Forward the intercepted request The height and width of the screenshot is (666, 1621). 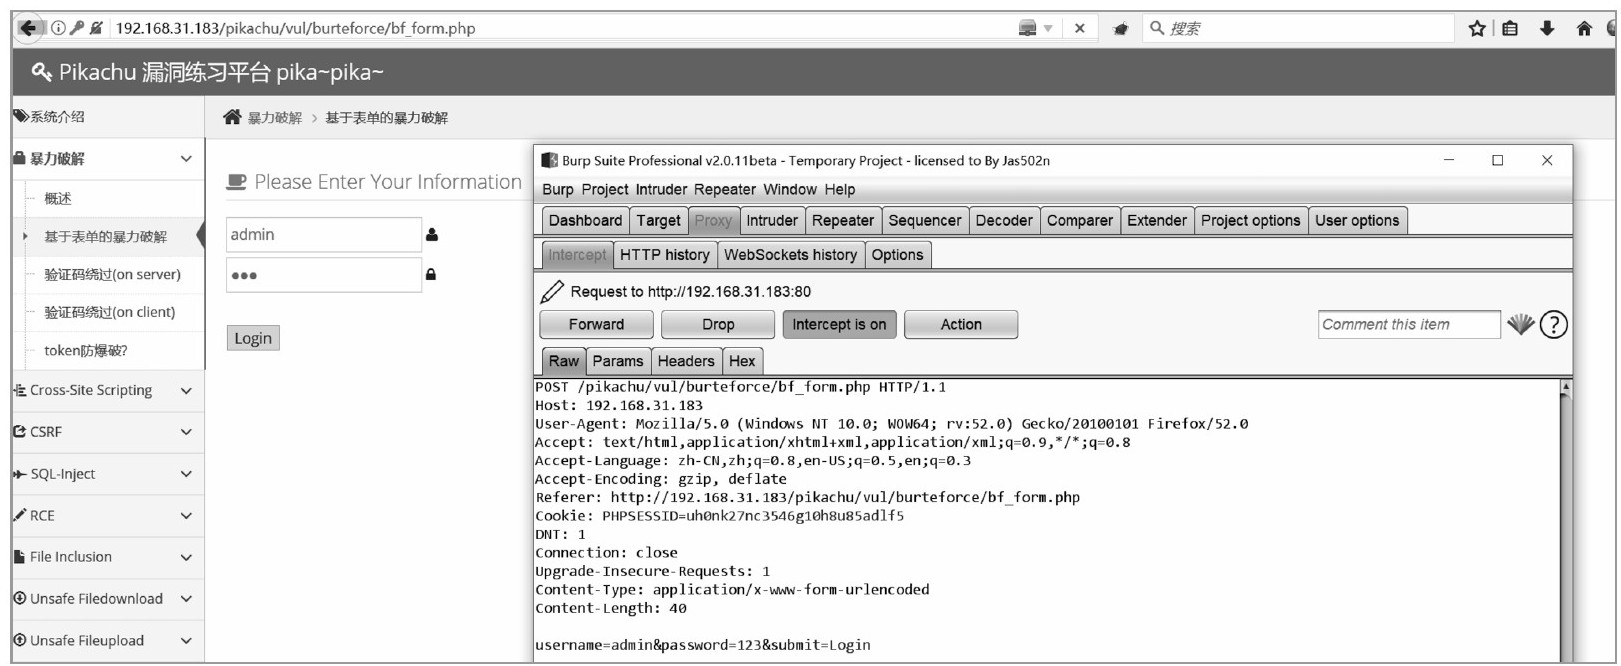pos(597,324)
